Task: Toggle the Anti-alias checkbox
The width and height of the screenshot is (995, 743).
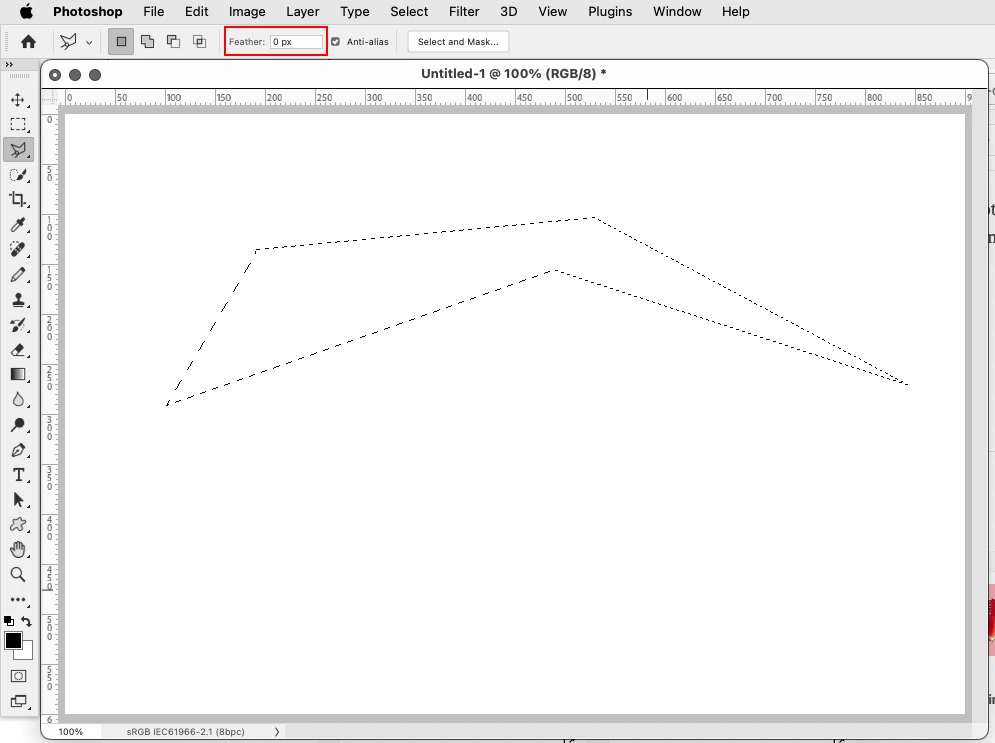Action: (335, 42)
